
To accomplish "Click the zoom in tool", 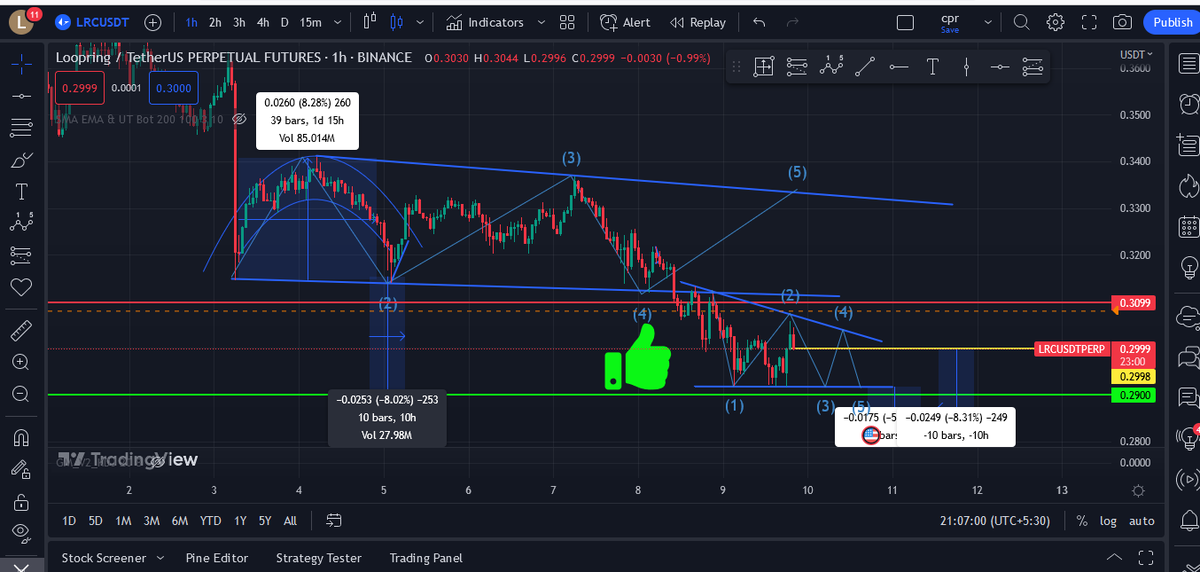I will tap(20, 362).
